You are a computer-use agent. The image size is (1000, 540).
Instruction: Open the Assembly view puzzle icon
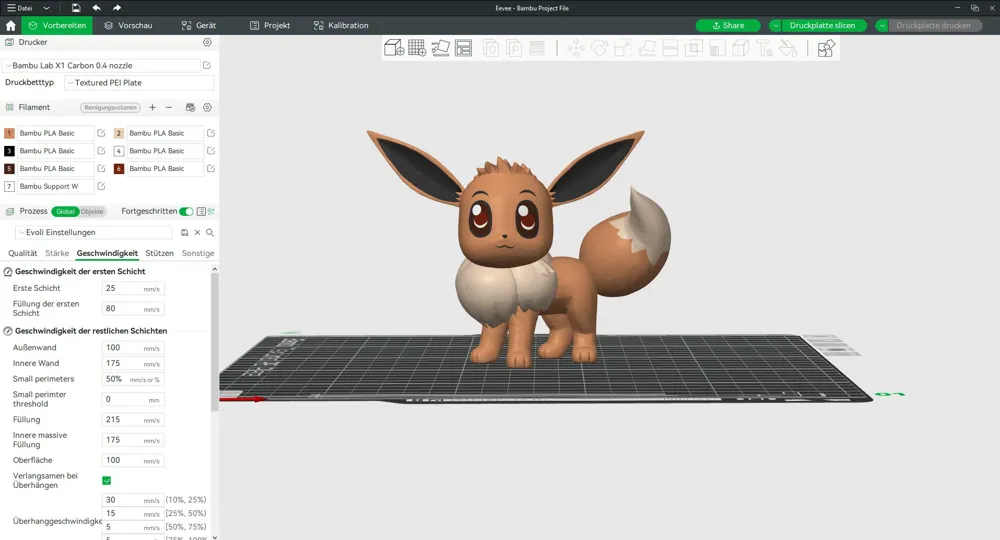826,48
